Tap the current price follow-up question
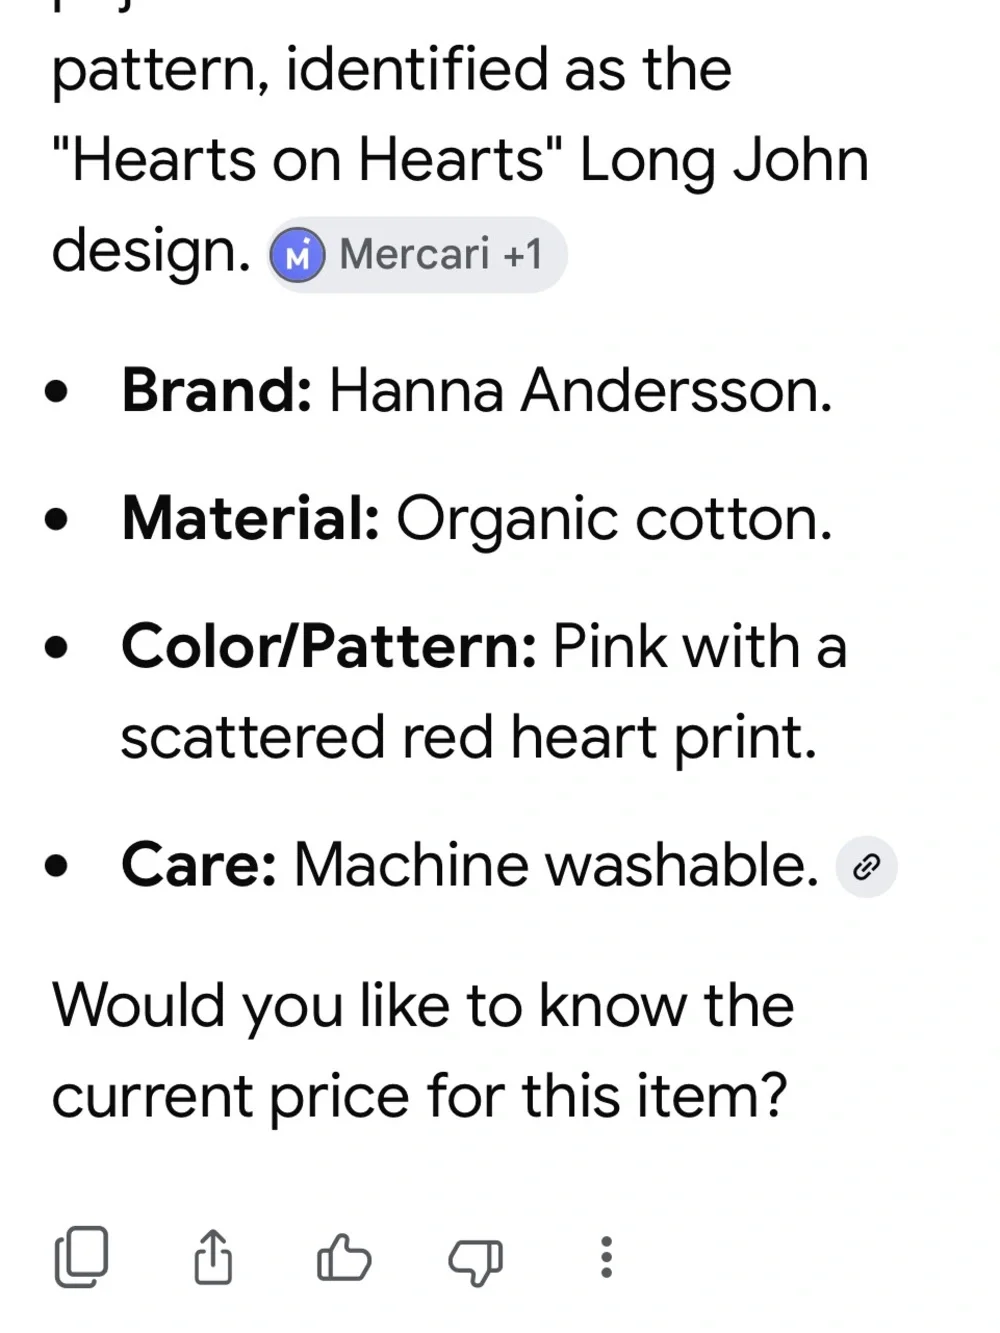 click(423, 1052)
